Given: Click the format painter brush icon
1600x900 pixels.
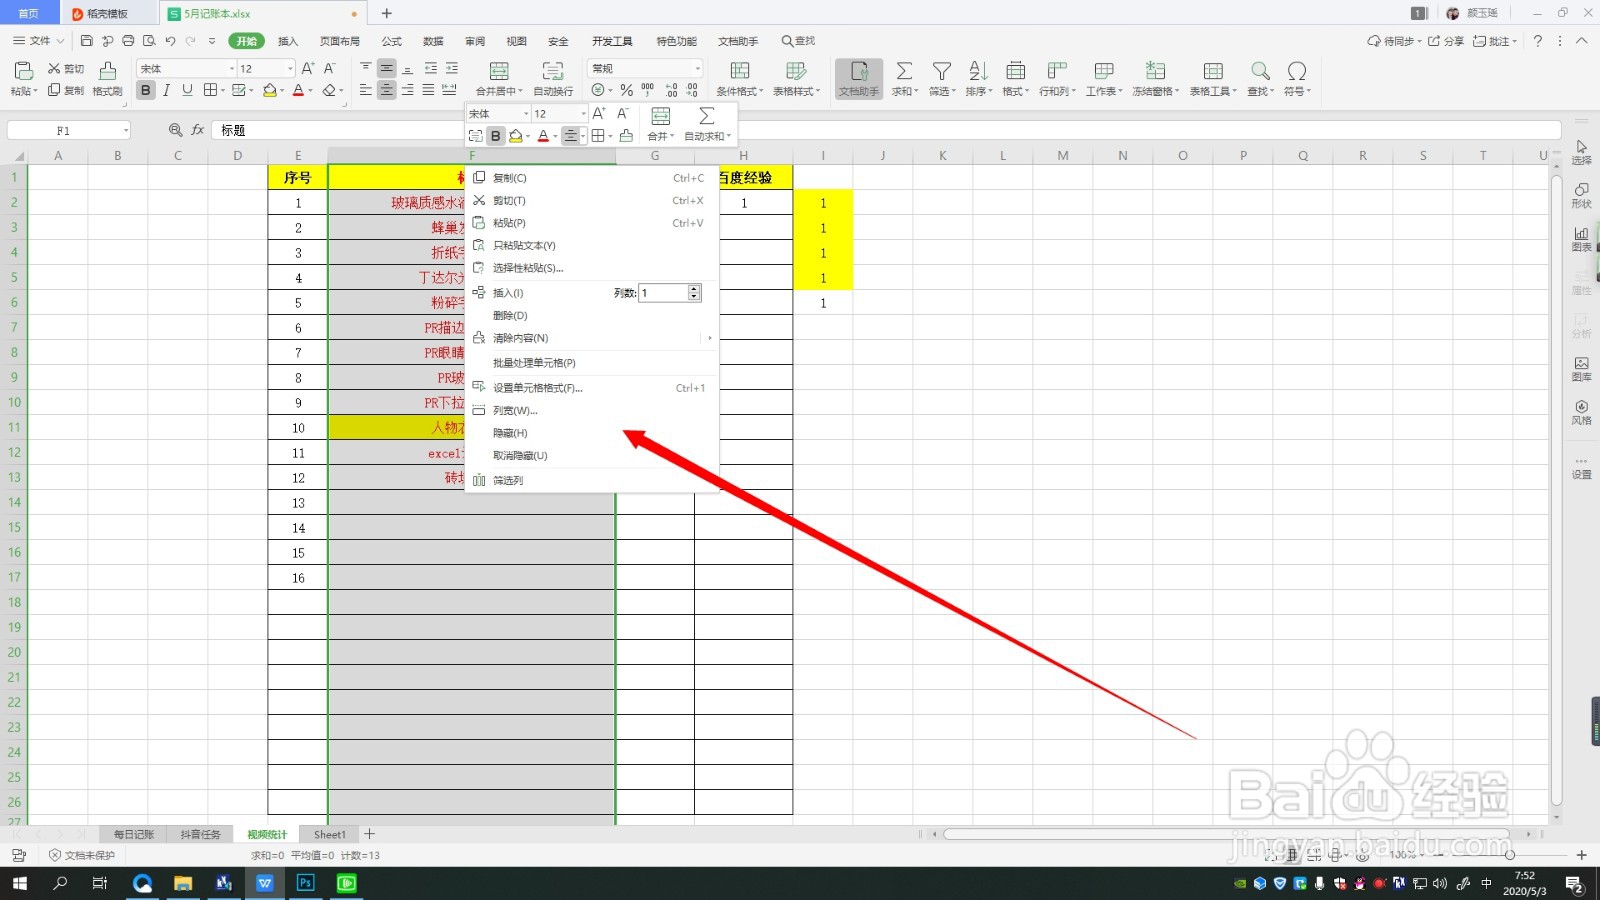Looking at the screenshot, I should click(108, 70).
